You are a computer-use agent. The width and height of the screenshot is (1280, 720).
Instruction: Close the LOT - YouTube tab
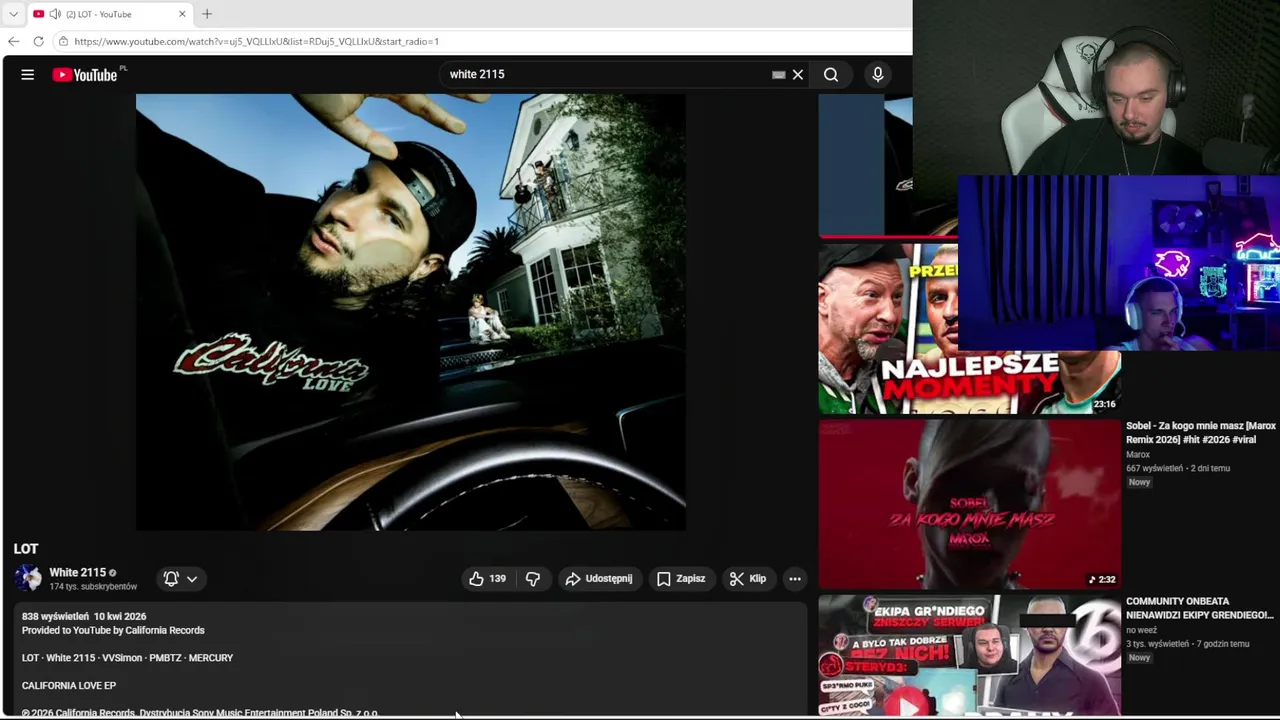click(182, 14)
